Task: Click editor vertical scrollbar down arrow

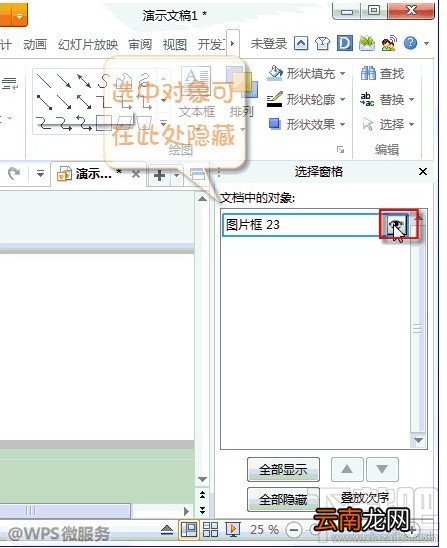Action: (202, 479)
